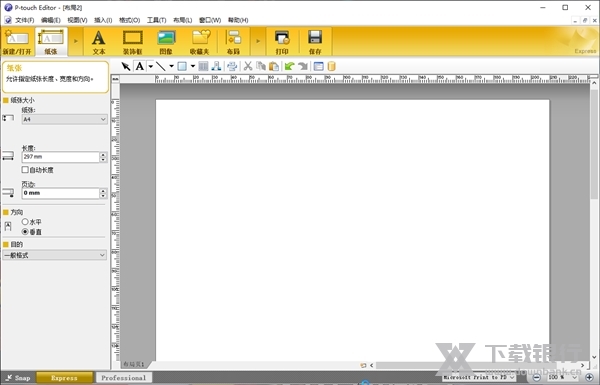Select the line drawing tool
This screenshot has width=600, height=385.
point(161,66)
